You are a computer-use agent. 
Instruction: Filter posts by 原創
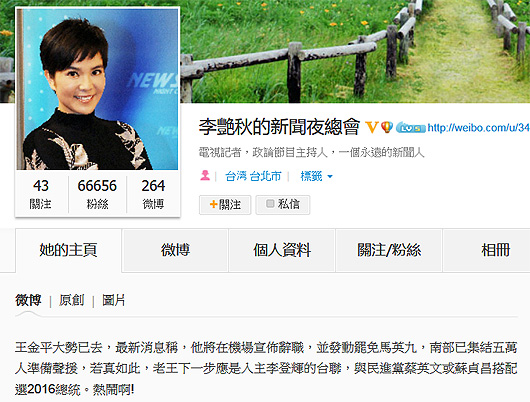[x=71, y=300]
